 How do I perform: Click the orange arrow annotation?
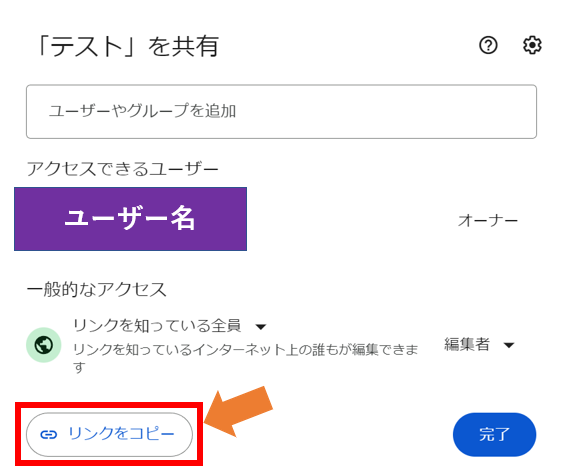point(239,411)
